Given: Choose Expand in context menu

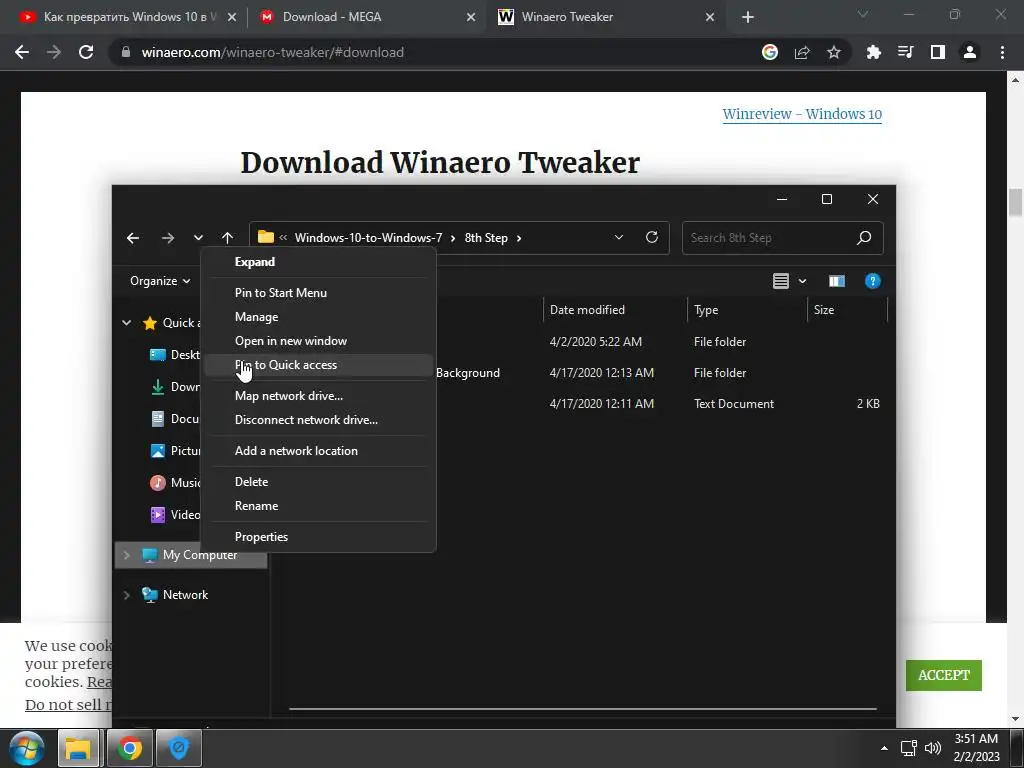Looking at the screenshot, I should pyautogui.click(x=318, y=262).
